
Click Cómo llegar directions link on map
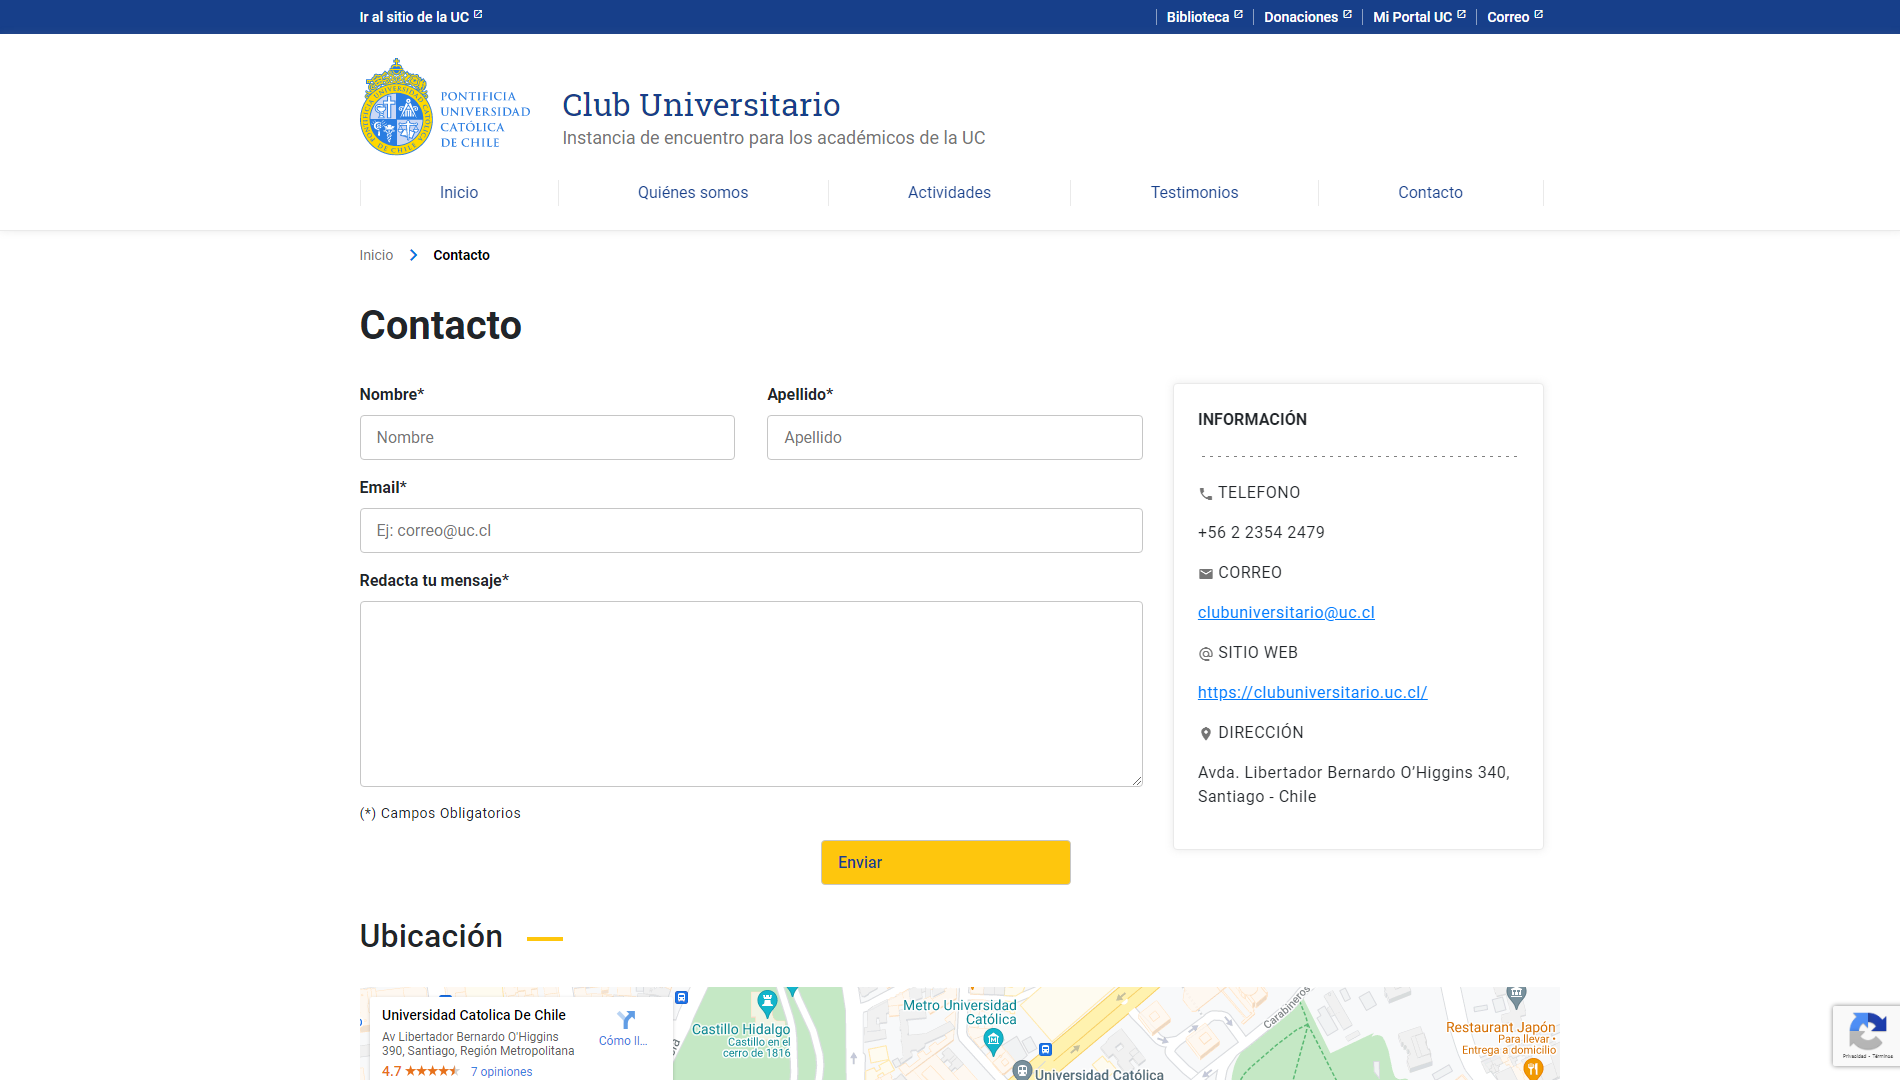click(623, 1041)
